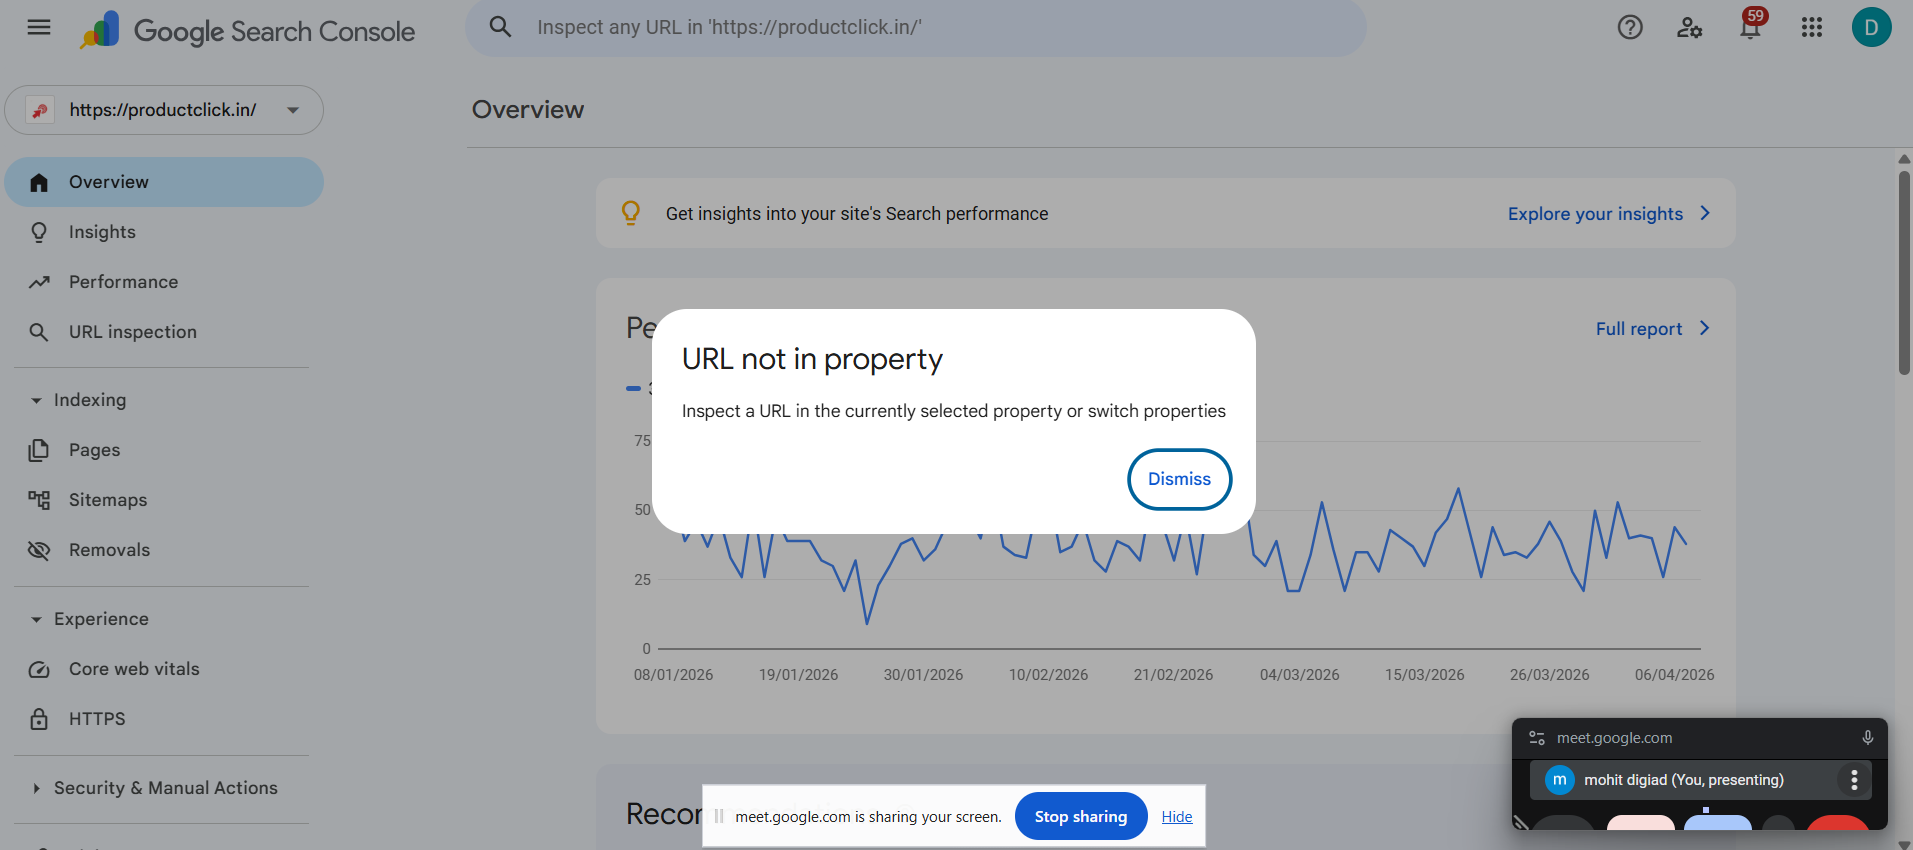Open notifications bell with 59 badge
The image size is (1913, 850).
[1750, 28]
